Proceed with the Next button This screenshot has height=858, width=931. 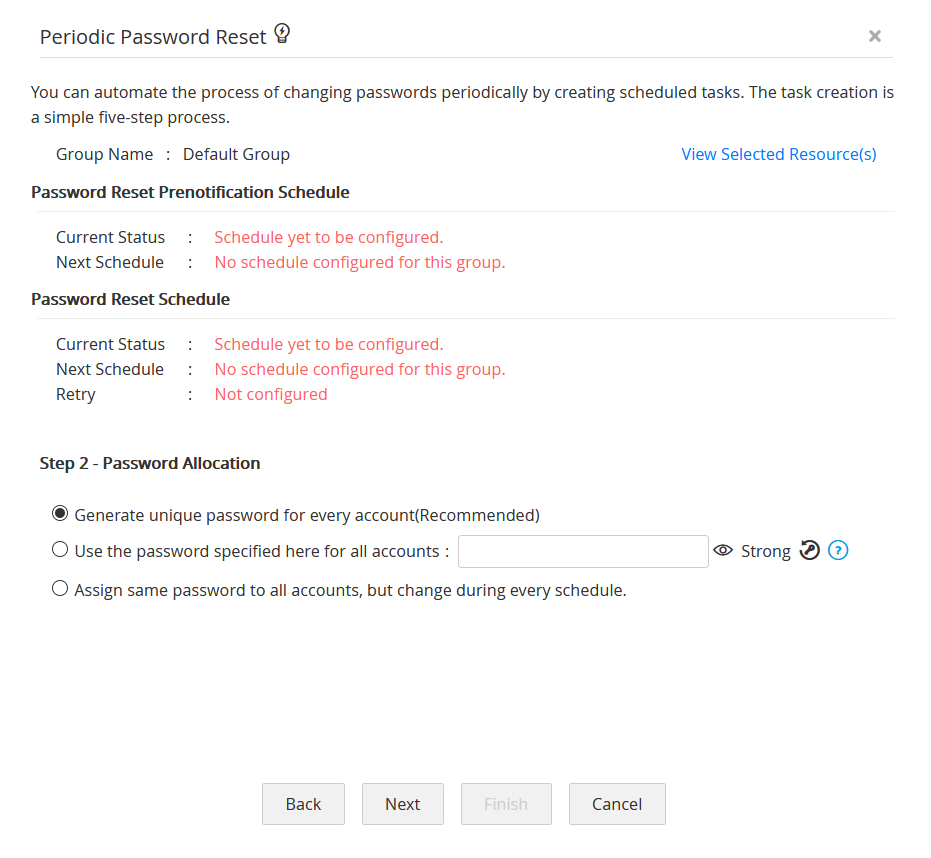pyautogui.click(x=402, y=804)
